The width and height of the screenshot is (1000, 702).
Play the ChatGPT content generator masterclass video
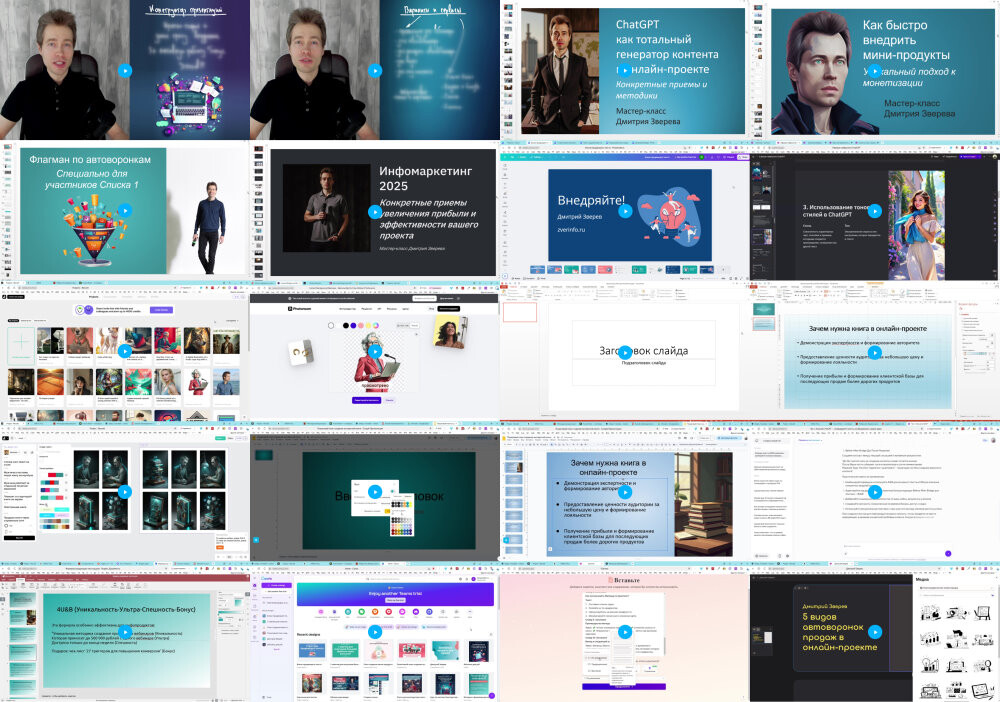pyautogui.click(x=624, y=70)
